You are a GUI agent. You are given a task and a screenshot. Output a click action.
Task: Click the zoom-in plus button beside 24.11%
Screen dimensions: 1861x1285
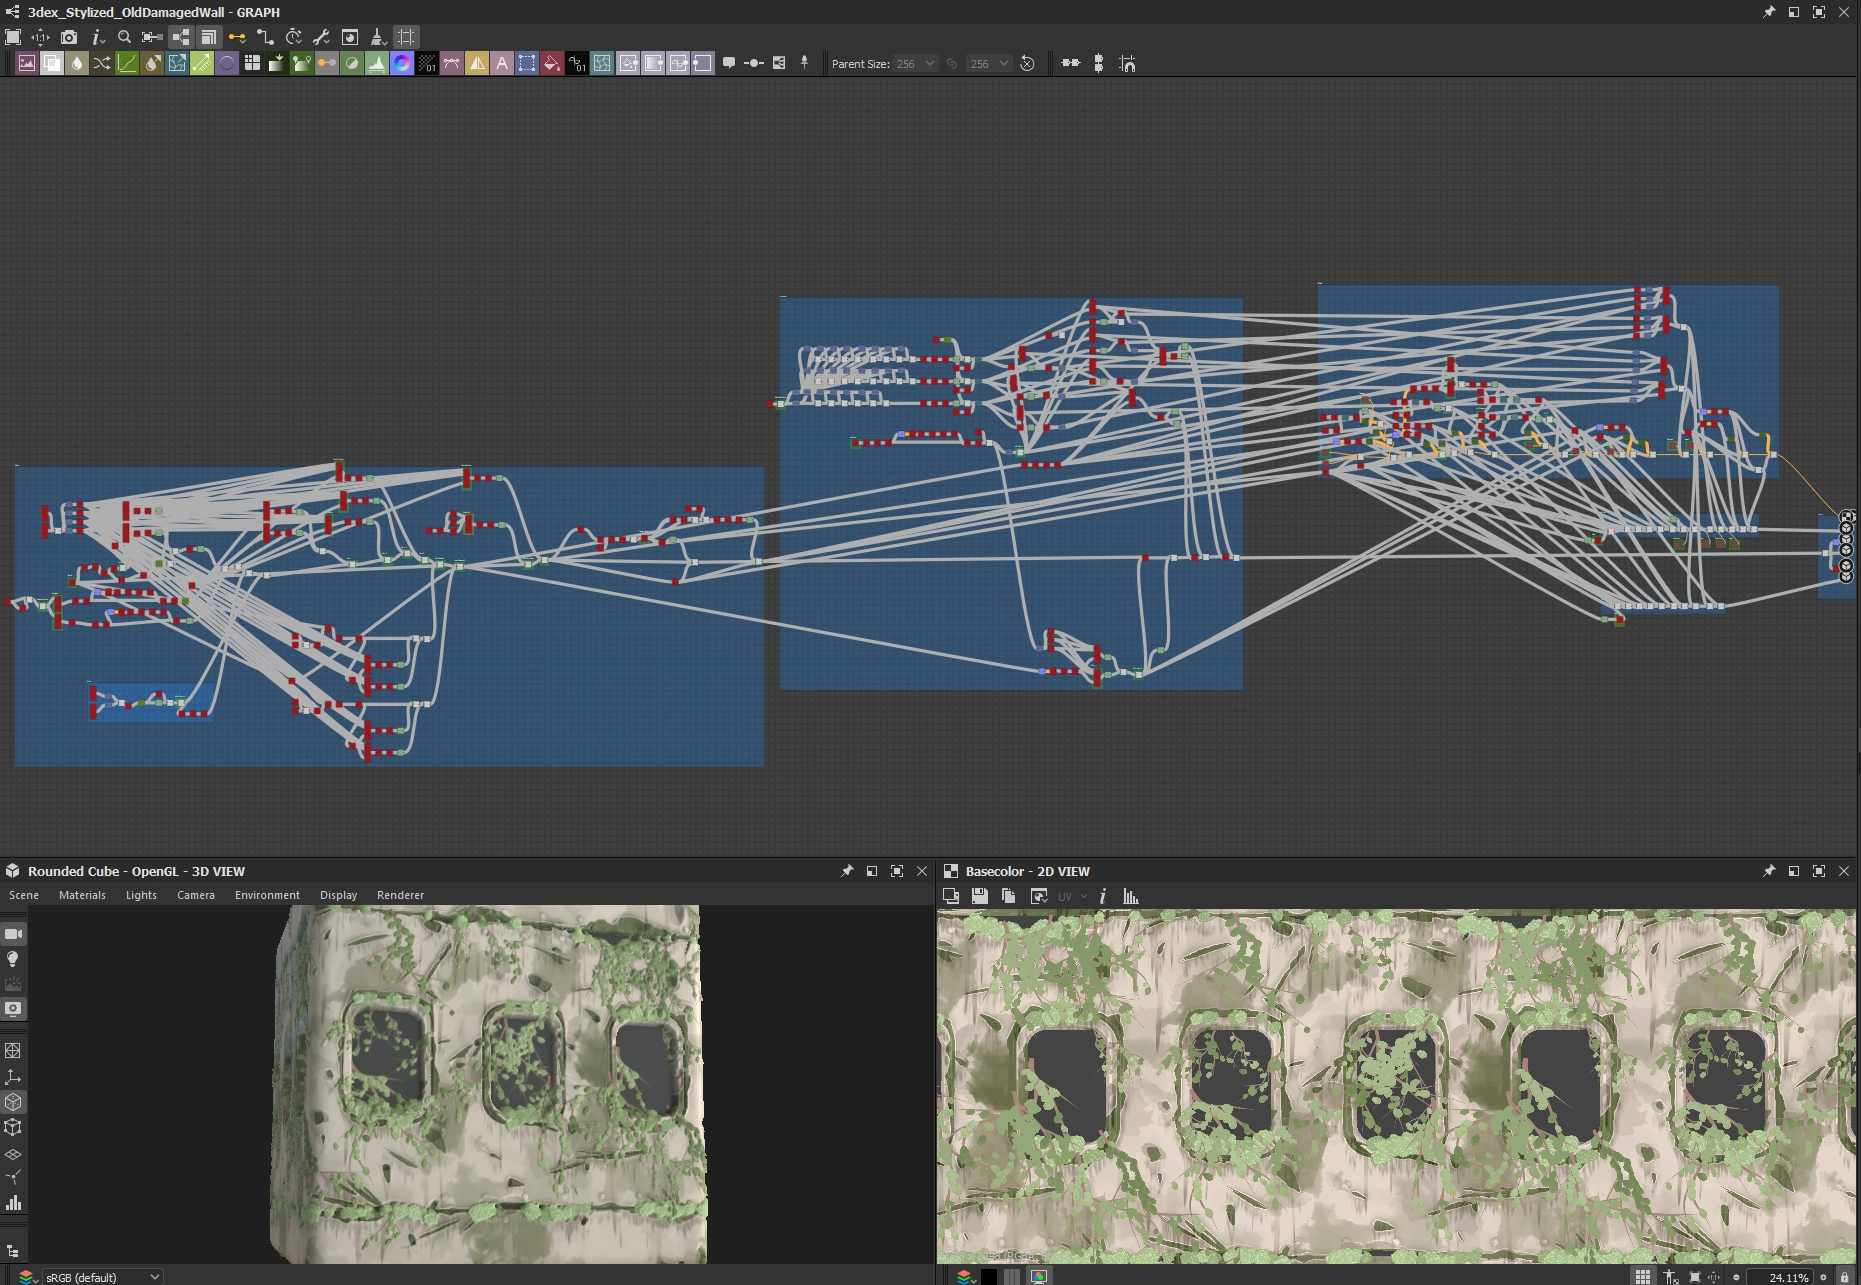[x=1823, y=1277]
